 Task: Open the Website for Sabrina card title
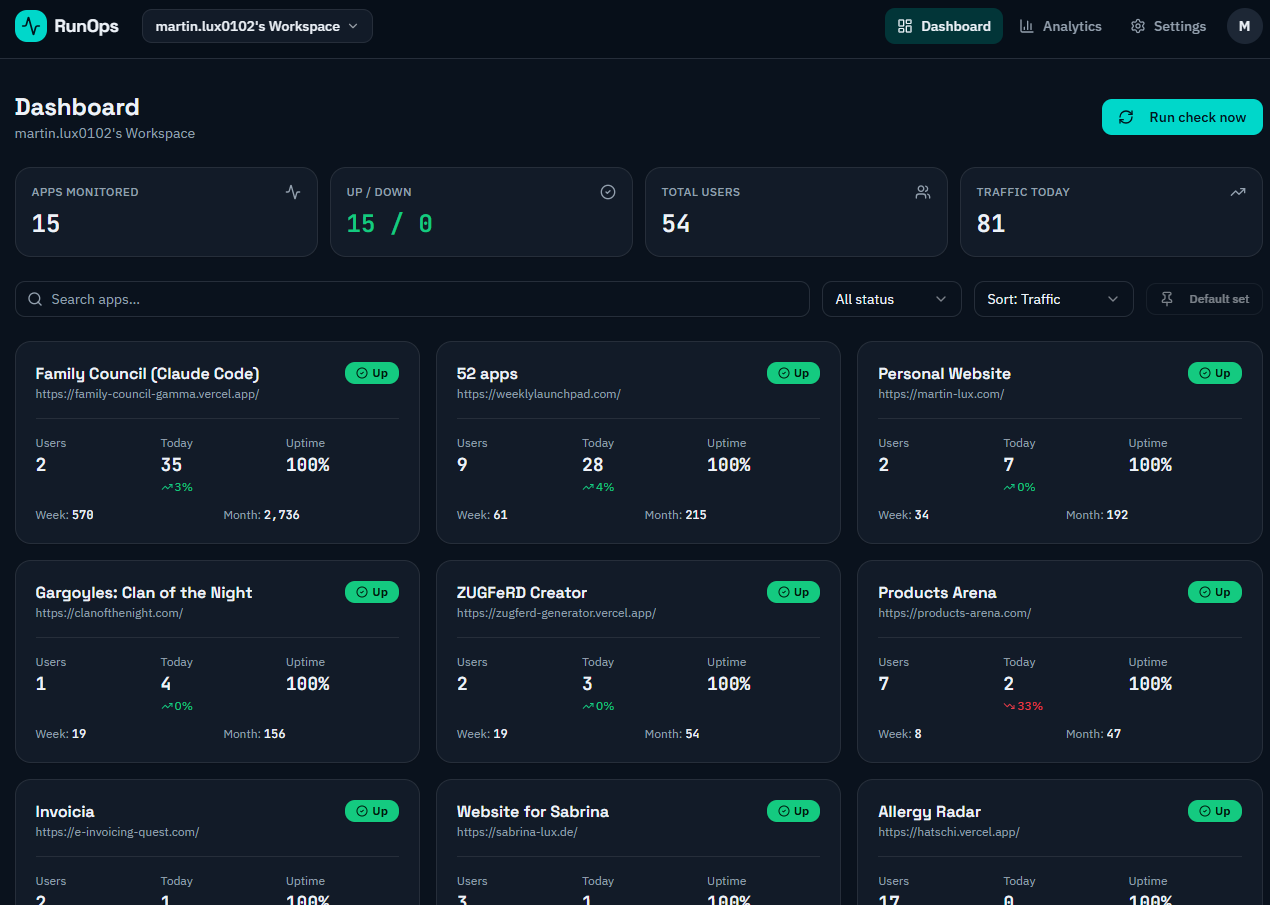pyautogui.click(x=533, y=811)
